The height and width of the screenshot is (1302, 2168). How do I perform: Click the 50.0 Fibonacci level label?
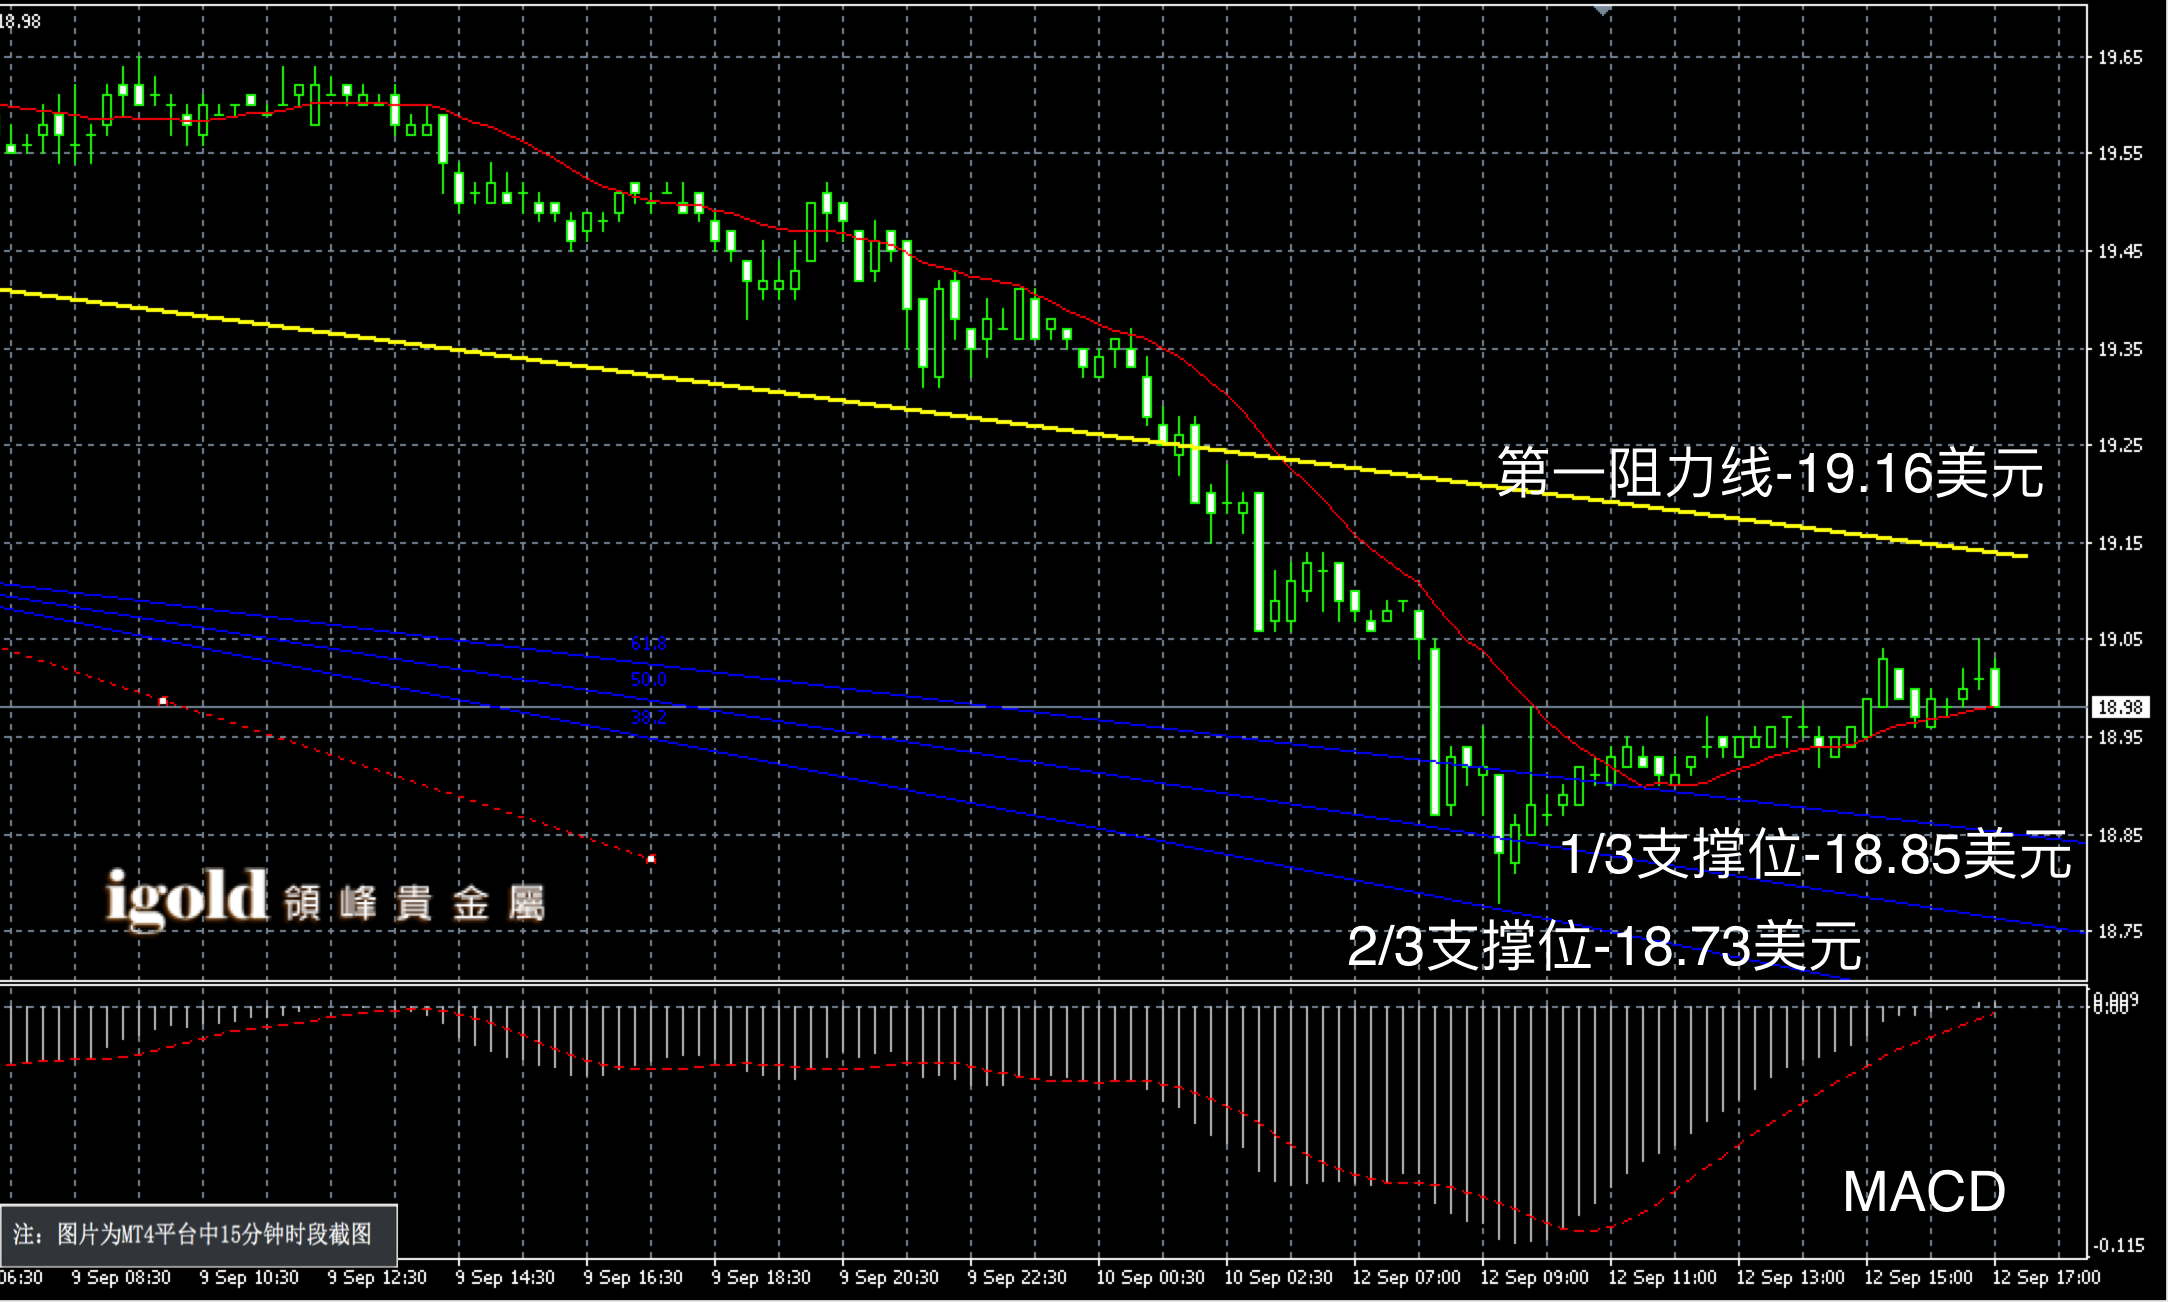tap(648, 680)
